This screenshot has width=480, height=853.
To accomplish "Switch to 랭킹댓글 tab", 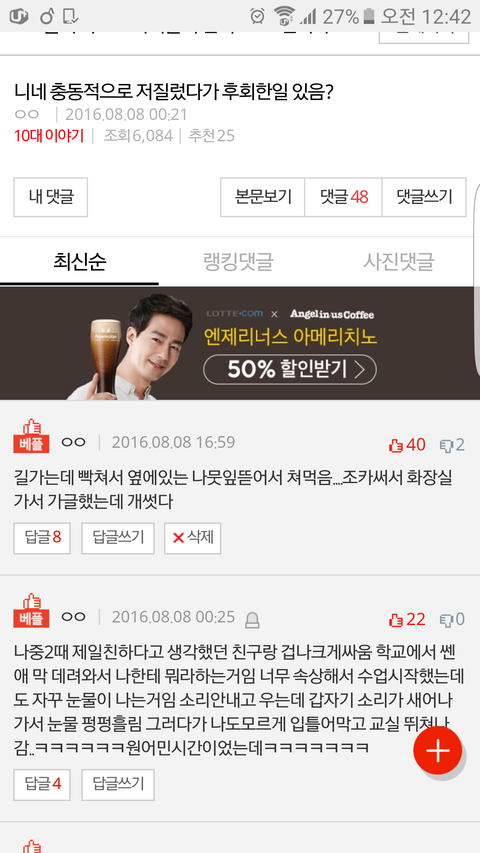I will [x=238, y=262].
